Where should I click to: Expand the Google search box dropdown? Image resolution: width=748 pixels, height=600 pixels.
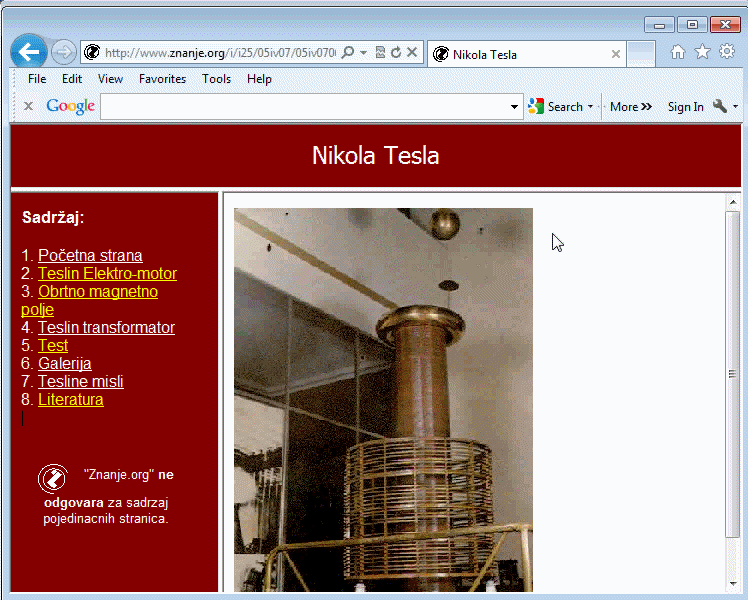(x=515, y=107)
